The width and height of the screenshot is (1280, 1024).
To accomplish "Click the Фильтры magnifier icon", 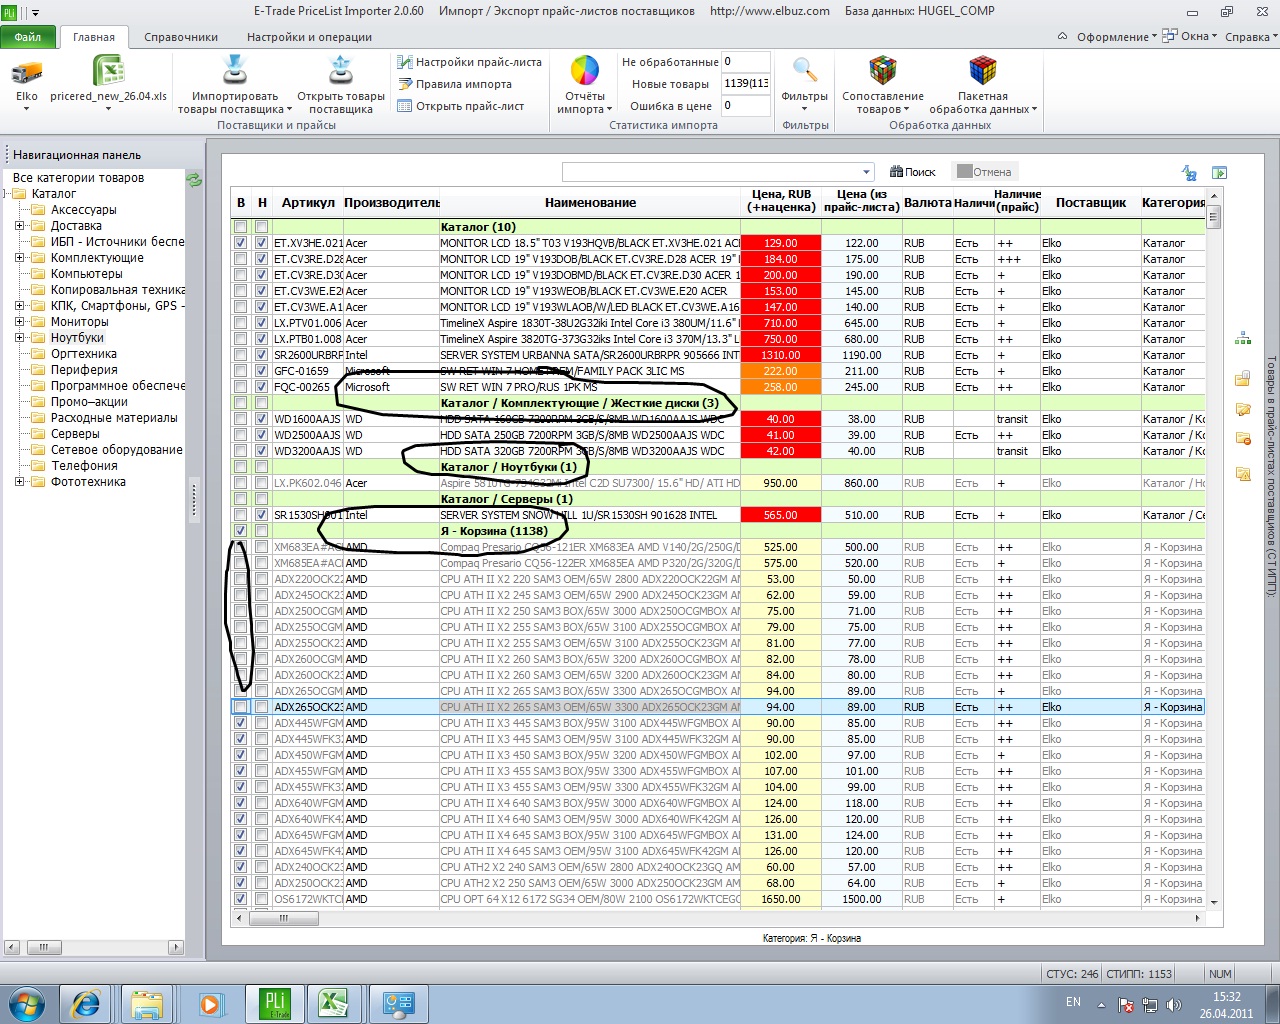I will click(x=805, y=71).
